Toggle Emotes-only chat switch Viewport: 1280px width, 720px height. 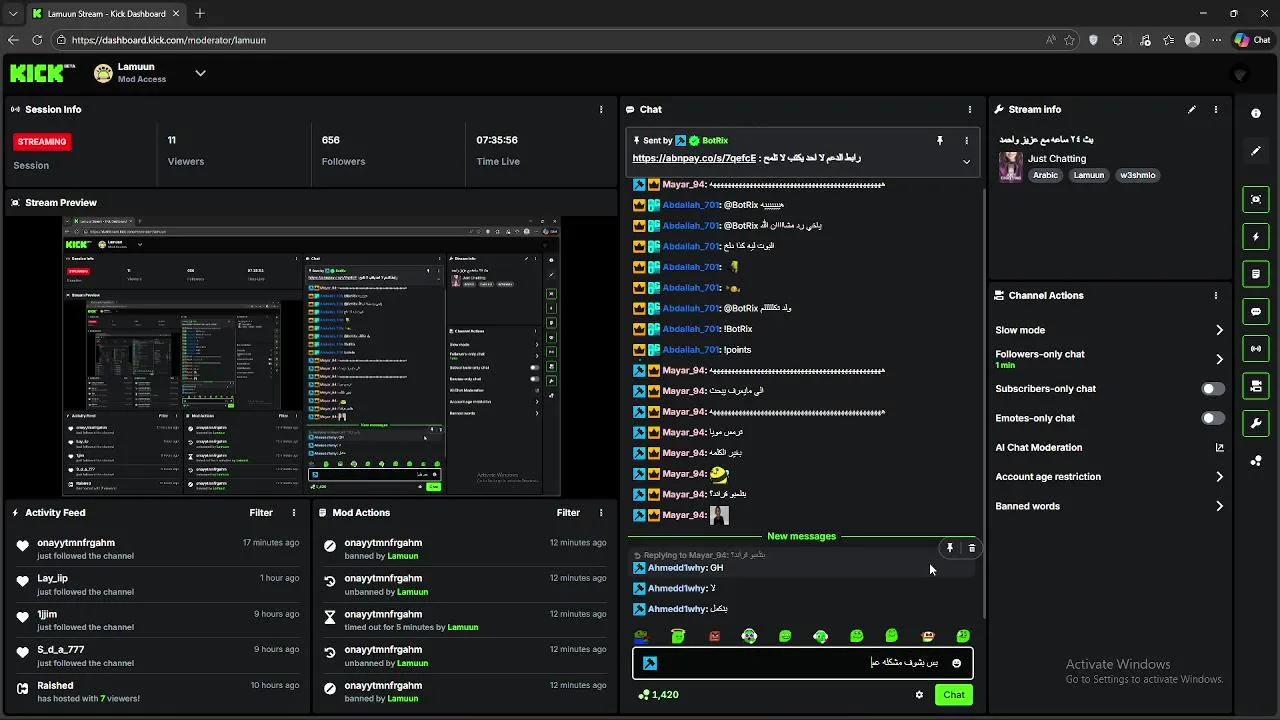pyautogui.click(x=1212, y=418)
